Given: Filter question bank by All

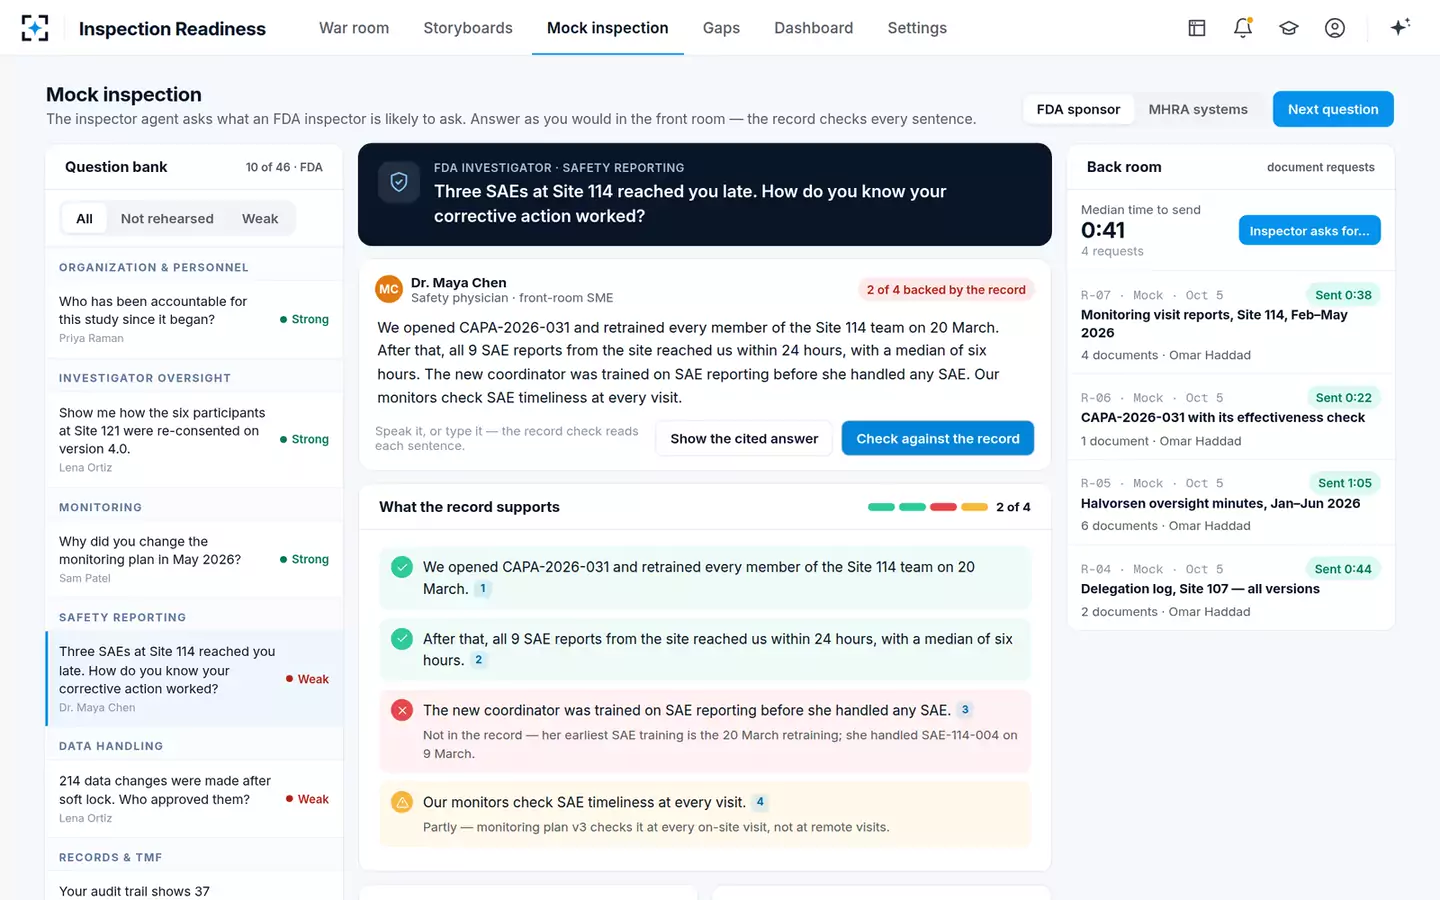Looking at the screenshot, I should click(x=85, y=219).
